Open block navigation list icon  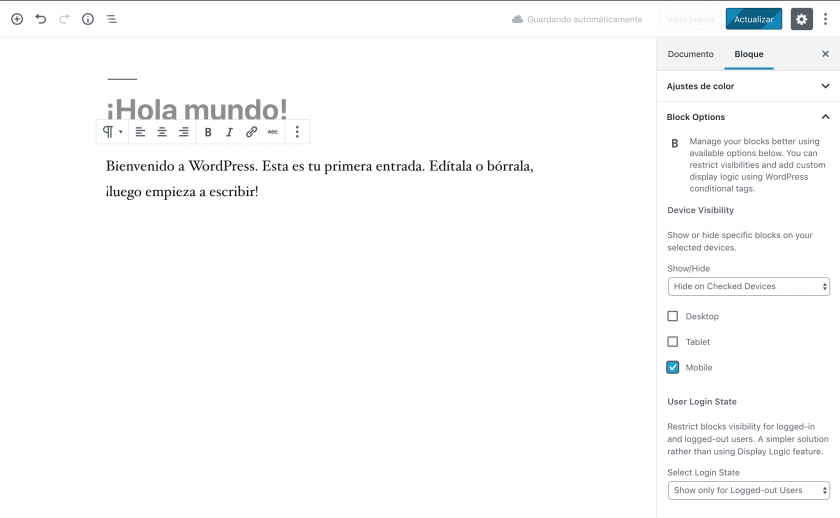[111, 19]
